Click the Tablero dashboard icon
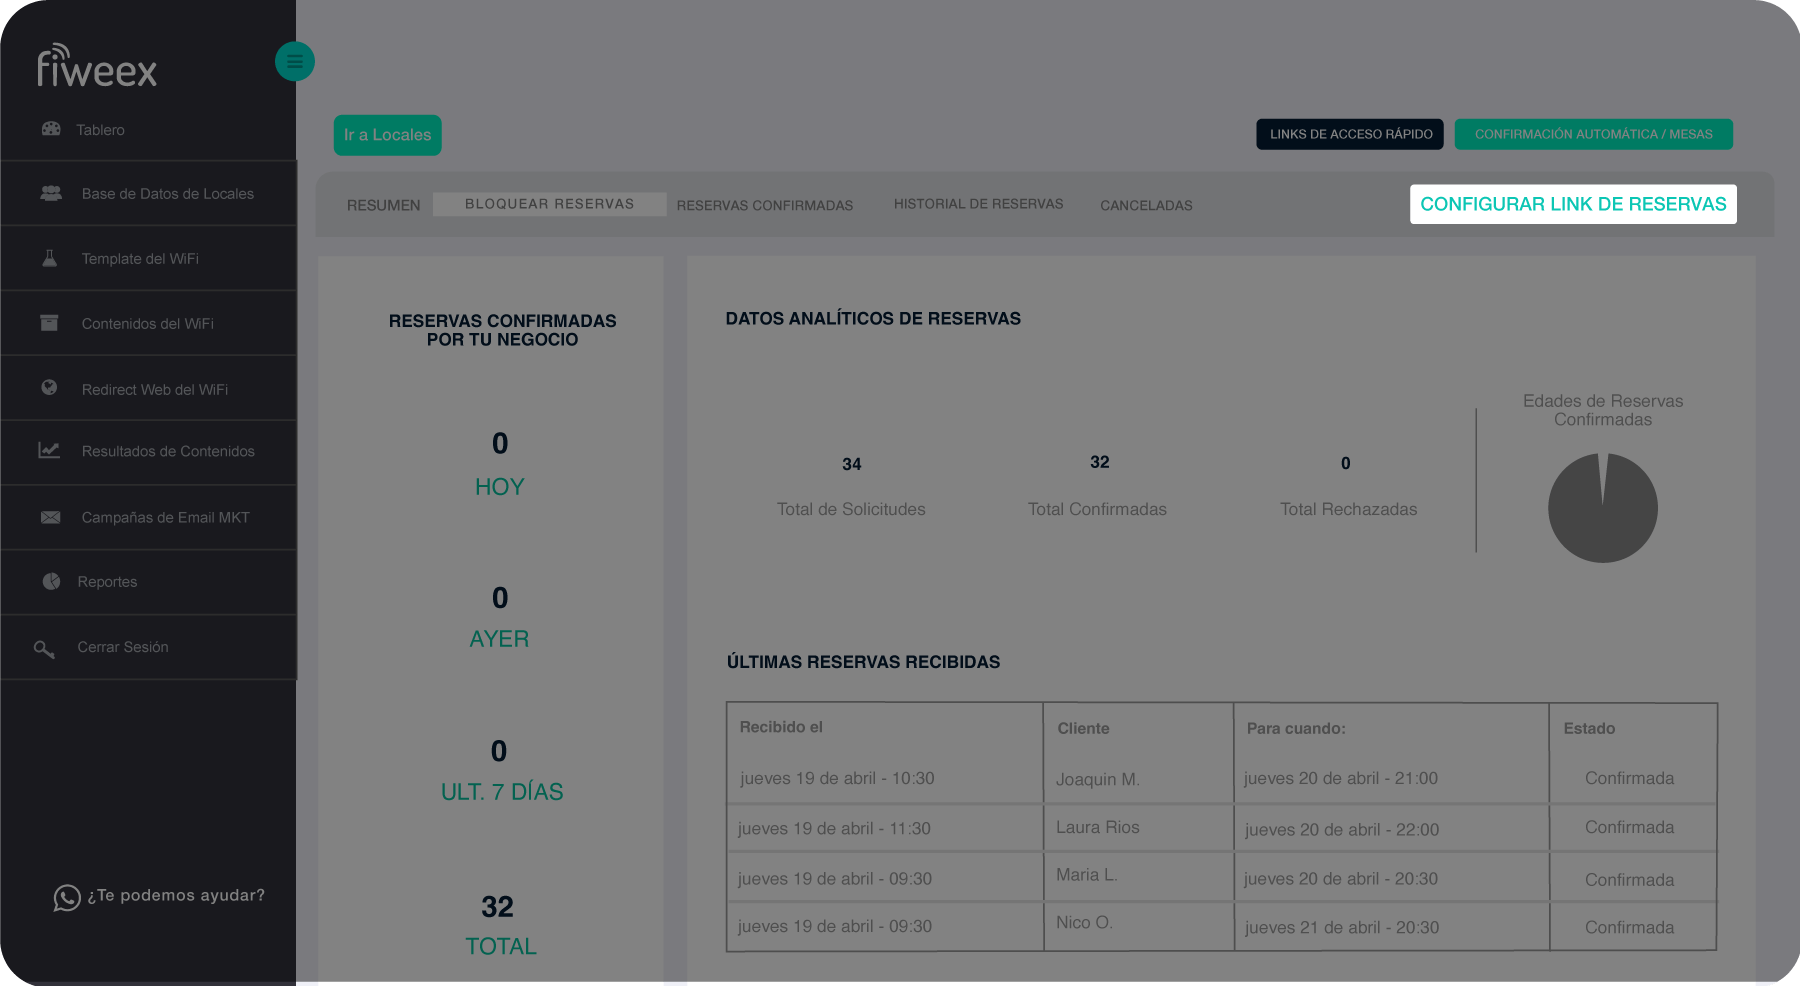 [x=51, y=129]
